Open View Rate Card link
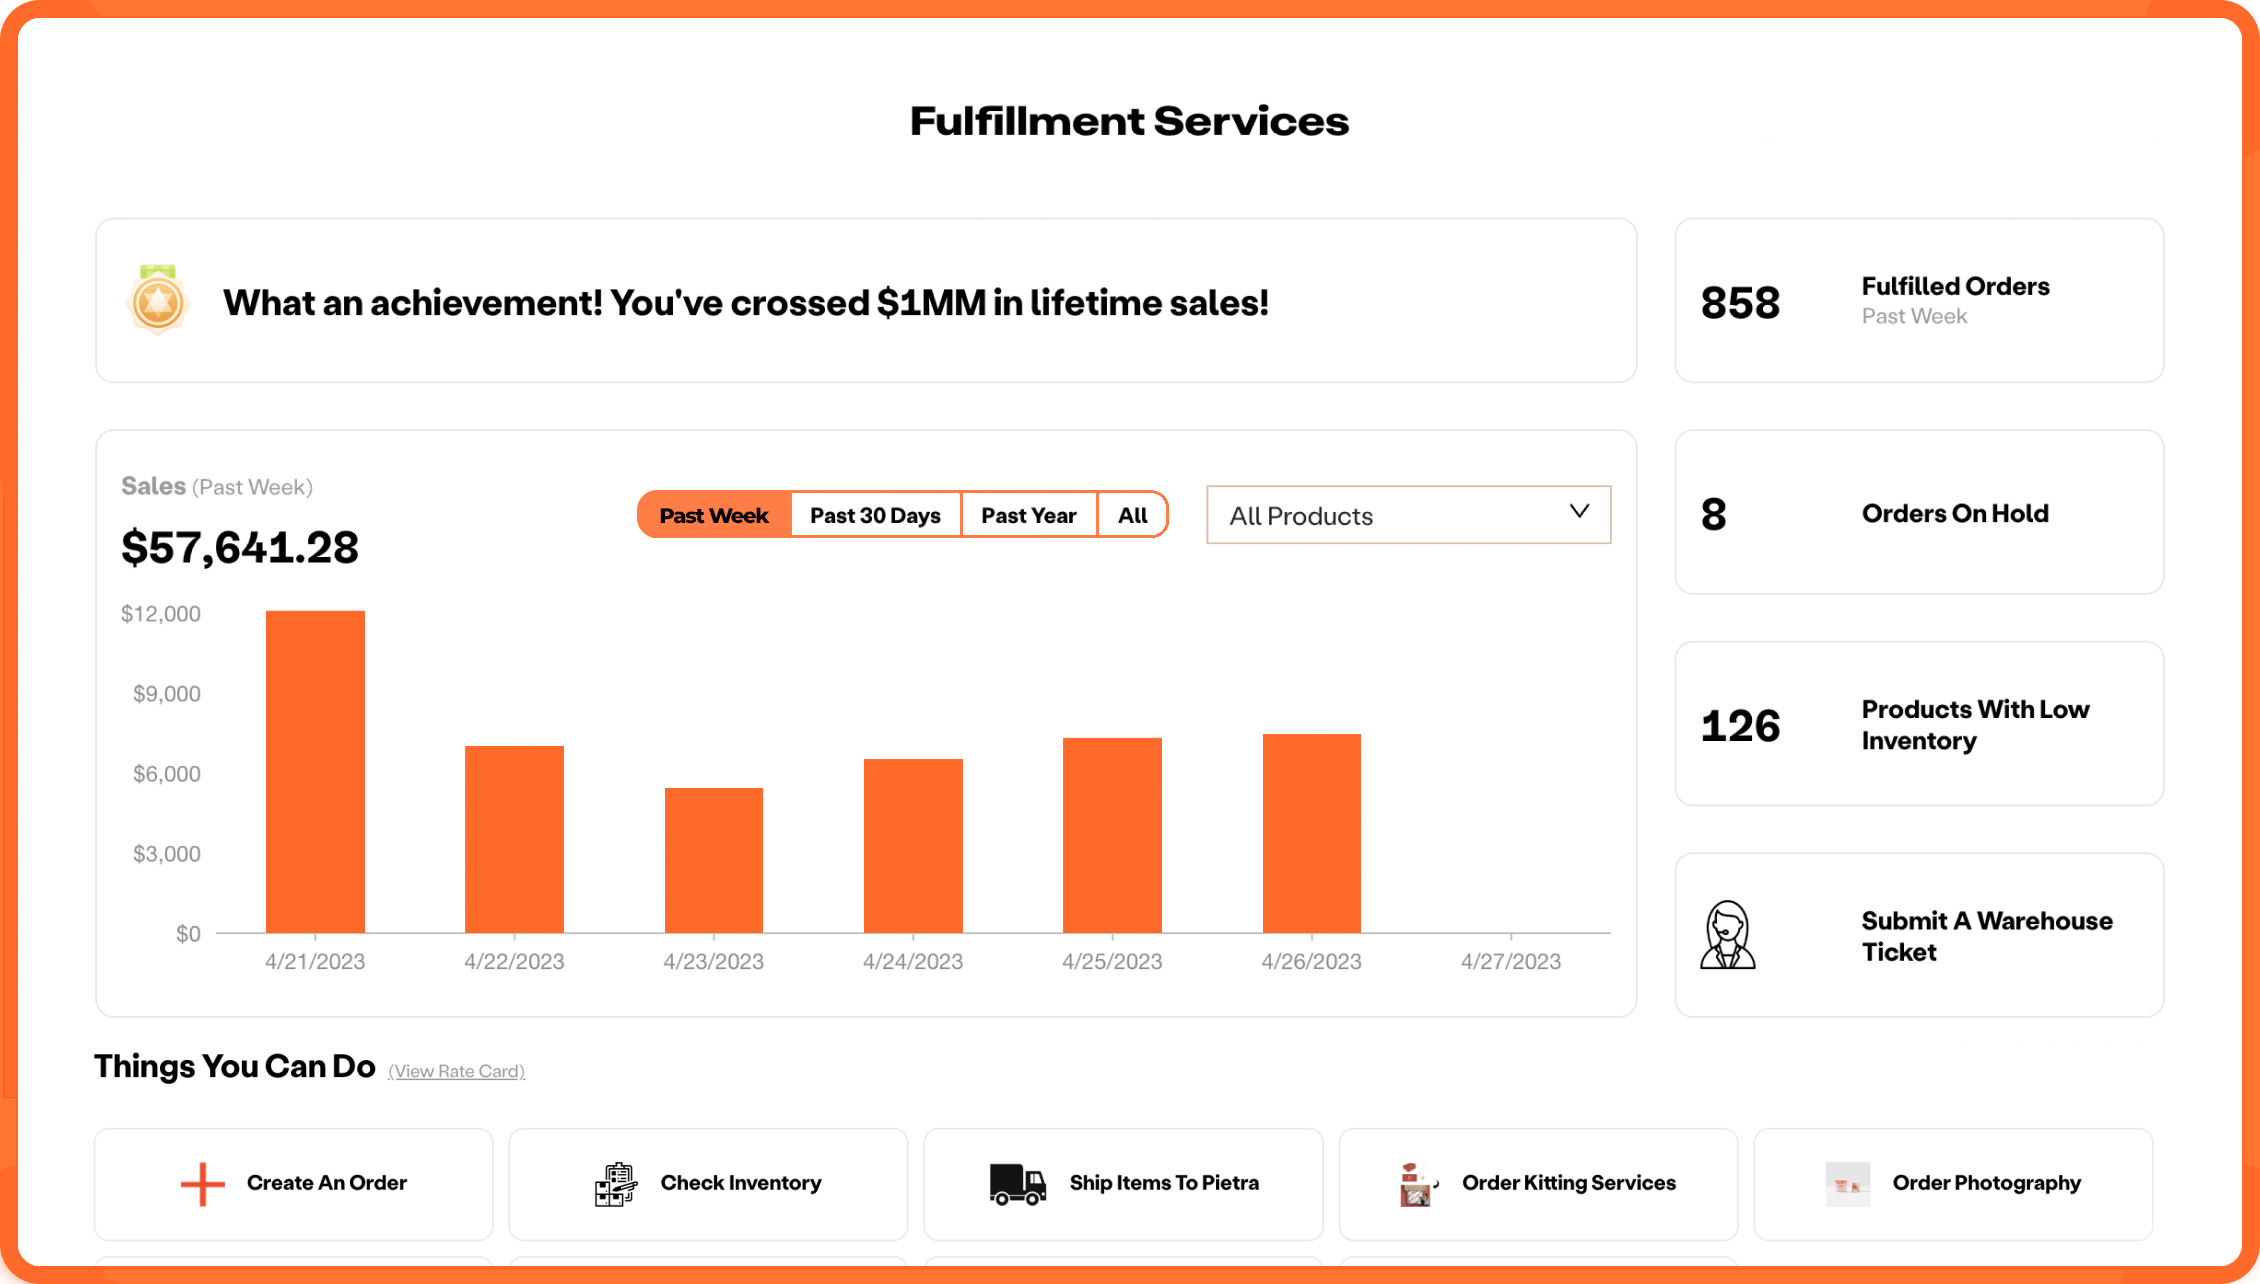Viewport: 2260px width, 1284px height. 456,1071
